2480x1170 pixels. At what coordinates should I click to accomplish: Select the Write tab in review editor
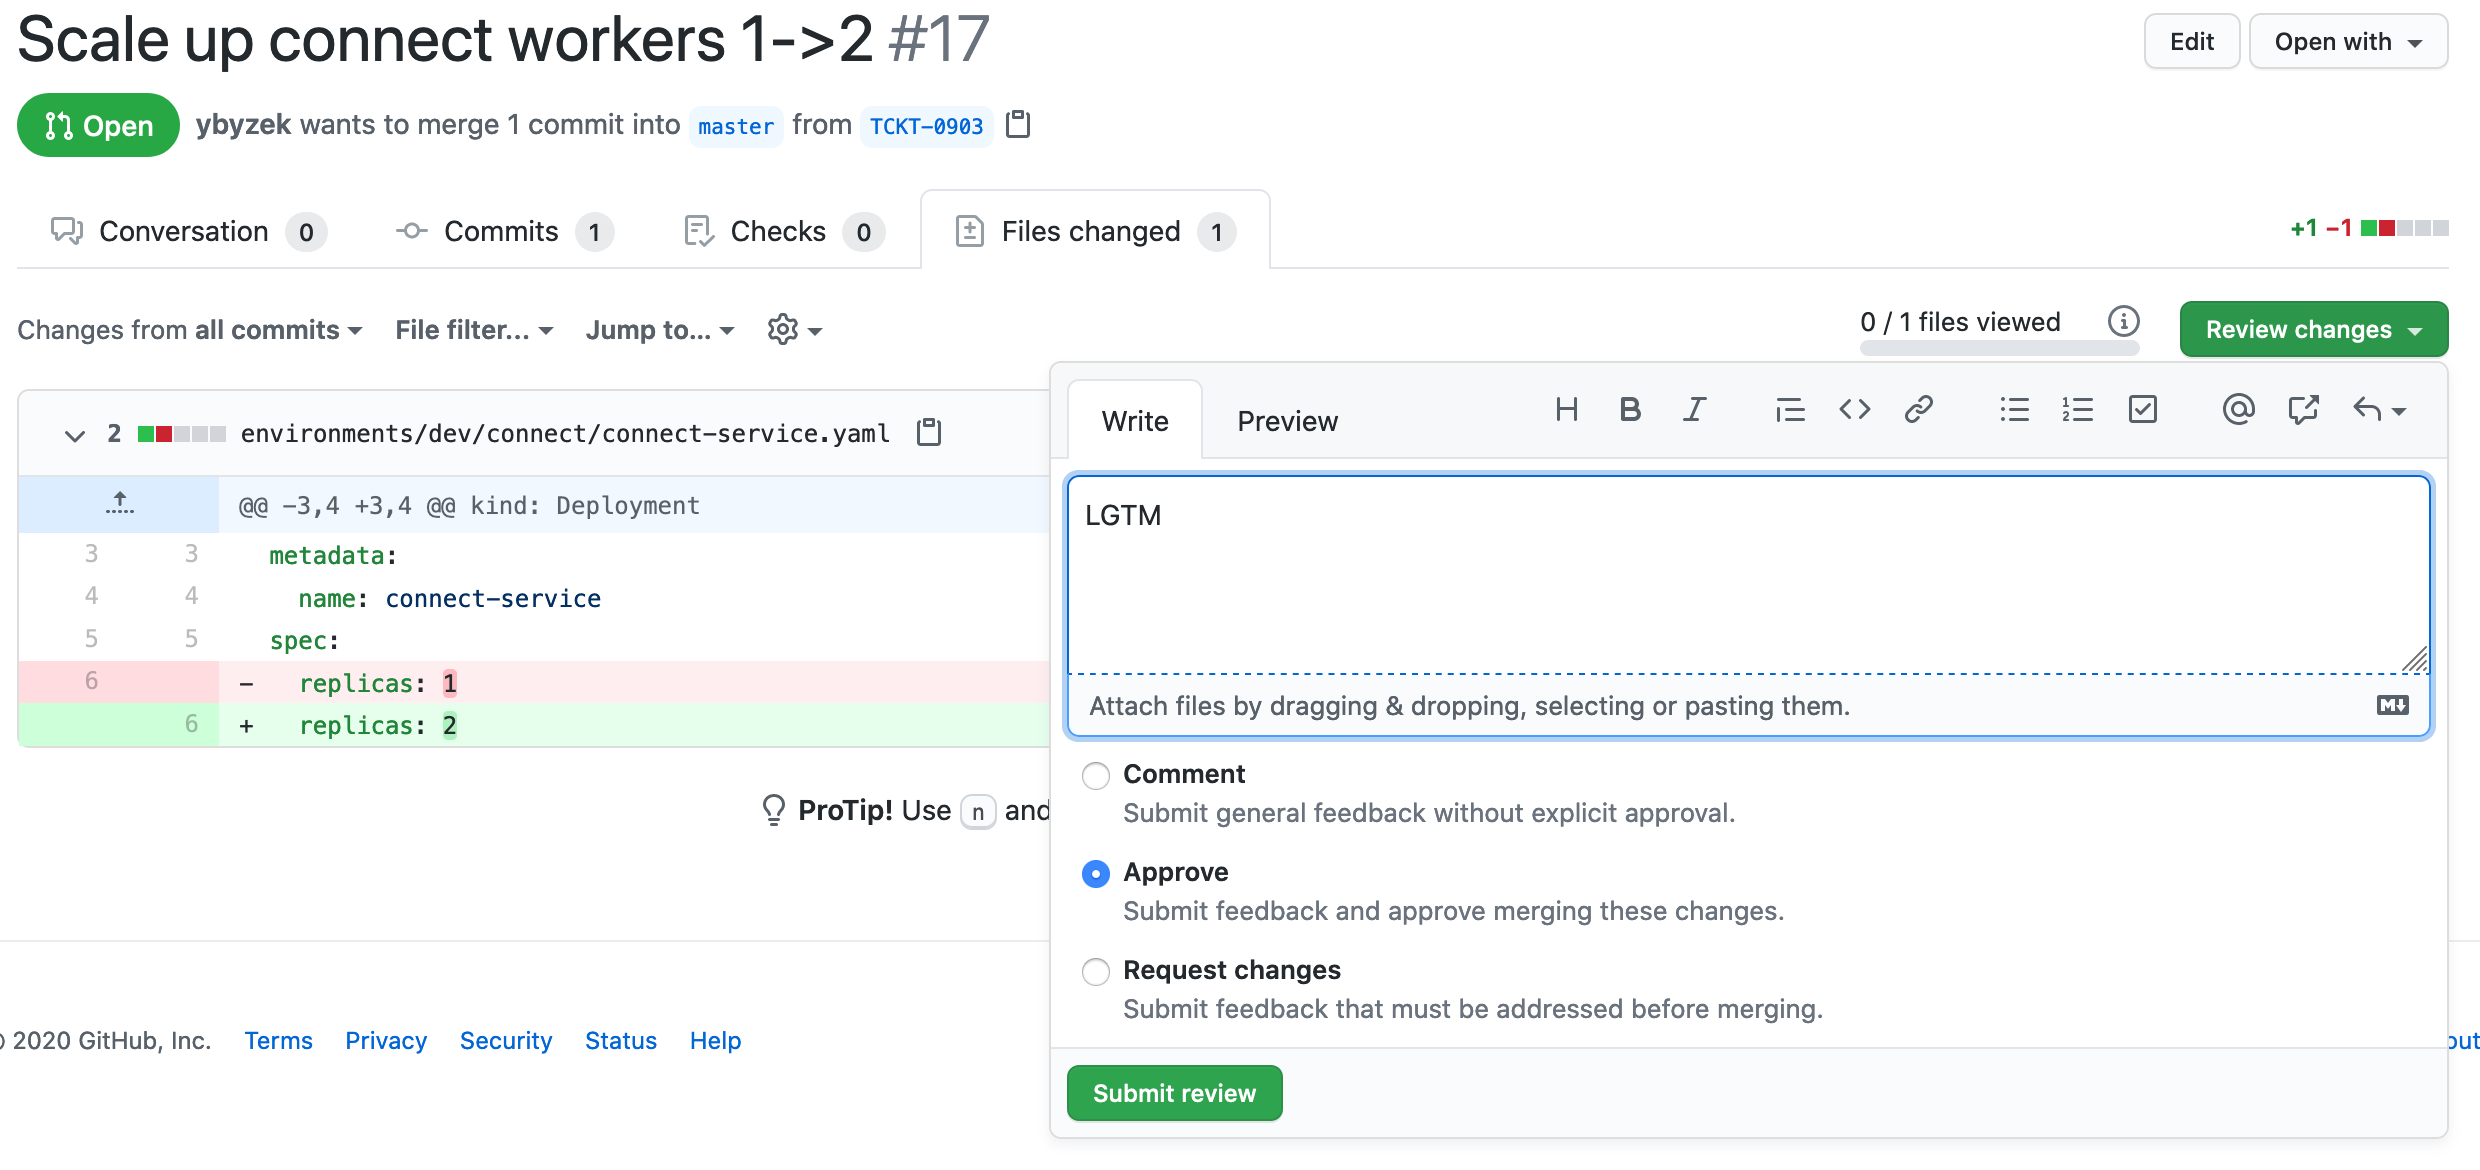tap(1135, 420)
